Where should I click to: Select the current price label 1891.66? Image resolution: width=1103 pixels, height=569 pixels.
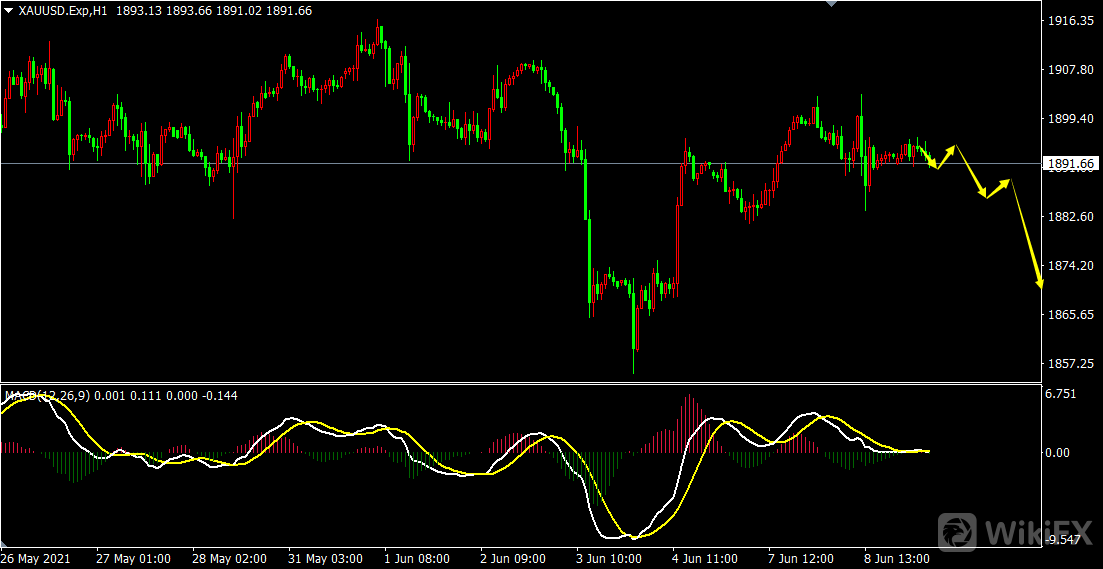coord(1069,163)
